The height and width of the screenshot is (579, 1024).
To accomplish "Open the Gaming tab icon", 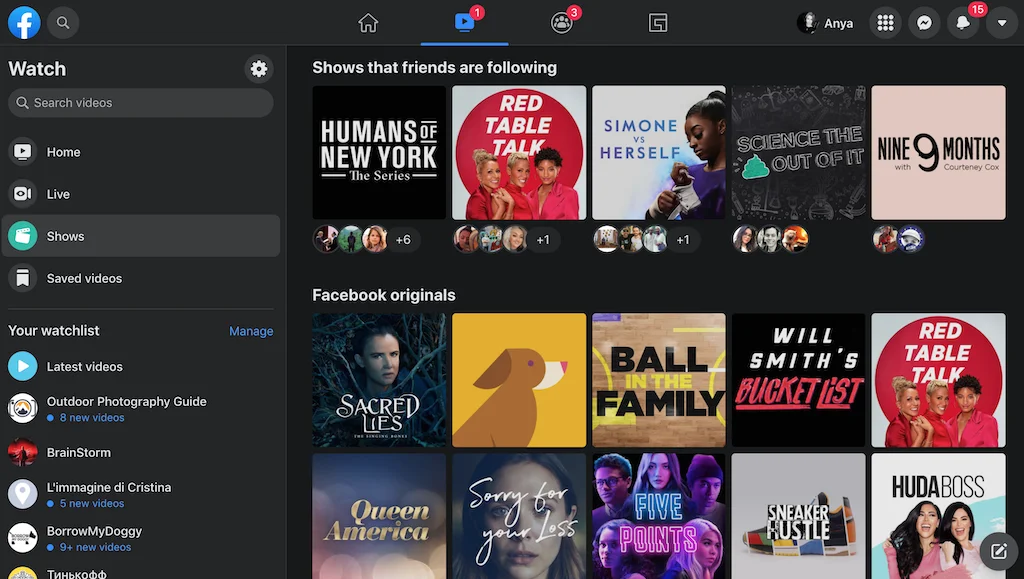I will coord(658,23).
